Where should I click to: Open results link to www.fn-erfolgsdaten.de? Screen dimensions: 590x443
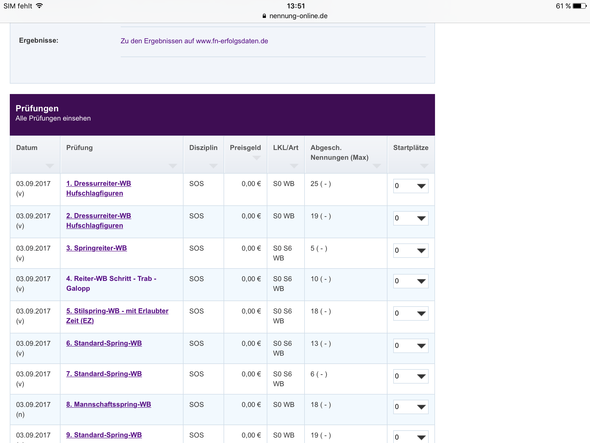coord(194,41)
